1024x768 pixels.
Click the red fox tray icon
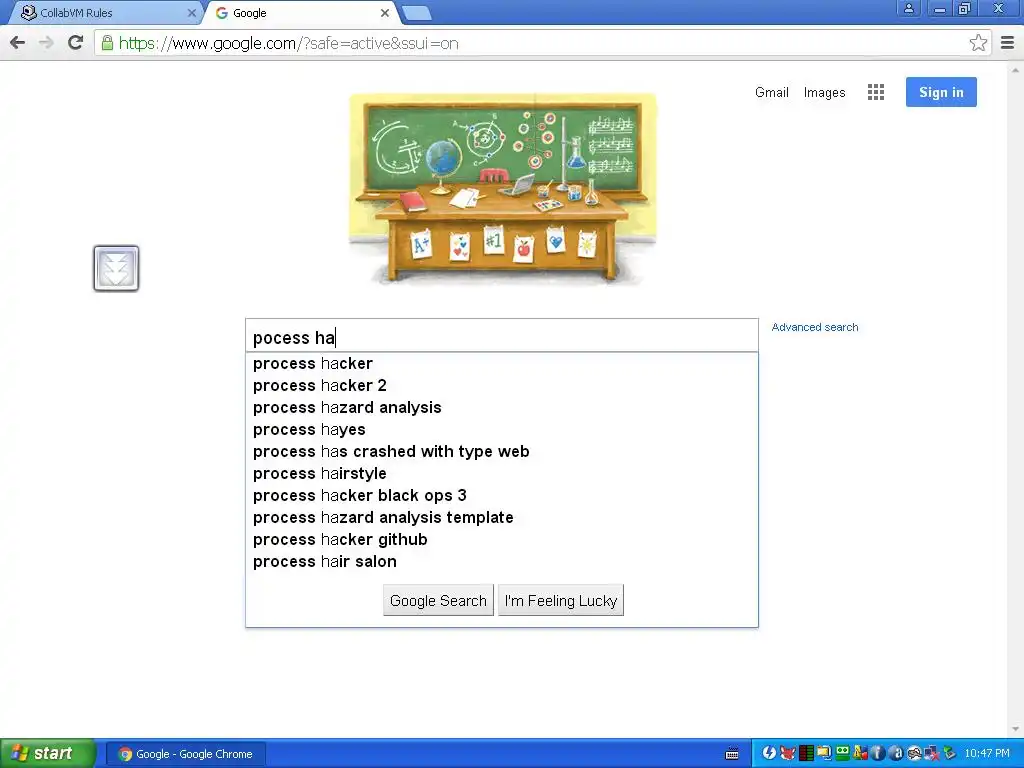[x=788, y=752]
